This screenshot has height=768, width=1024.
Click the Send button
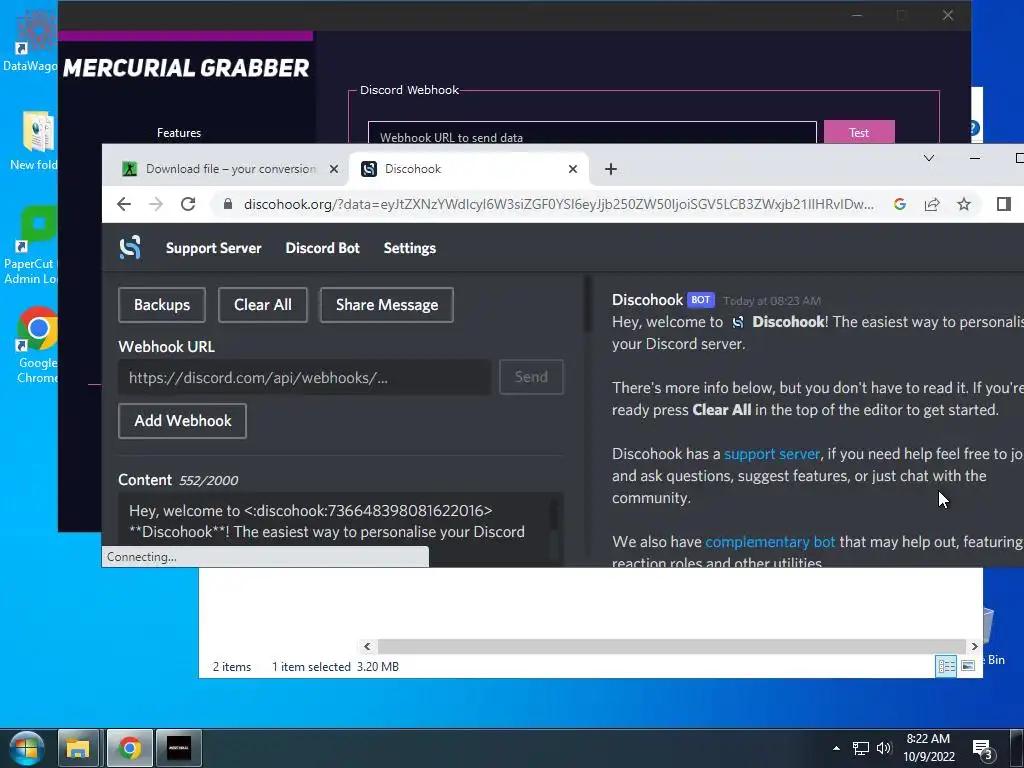[531, 377]
